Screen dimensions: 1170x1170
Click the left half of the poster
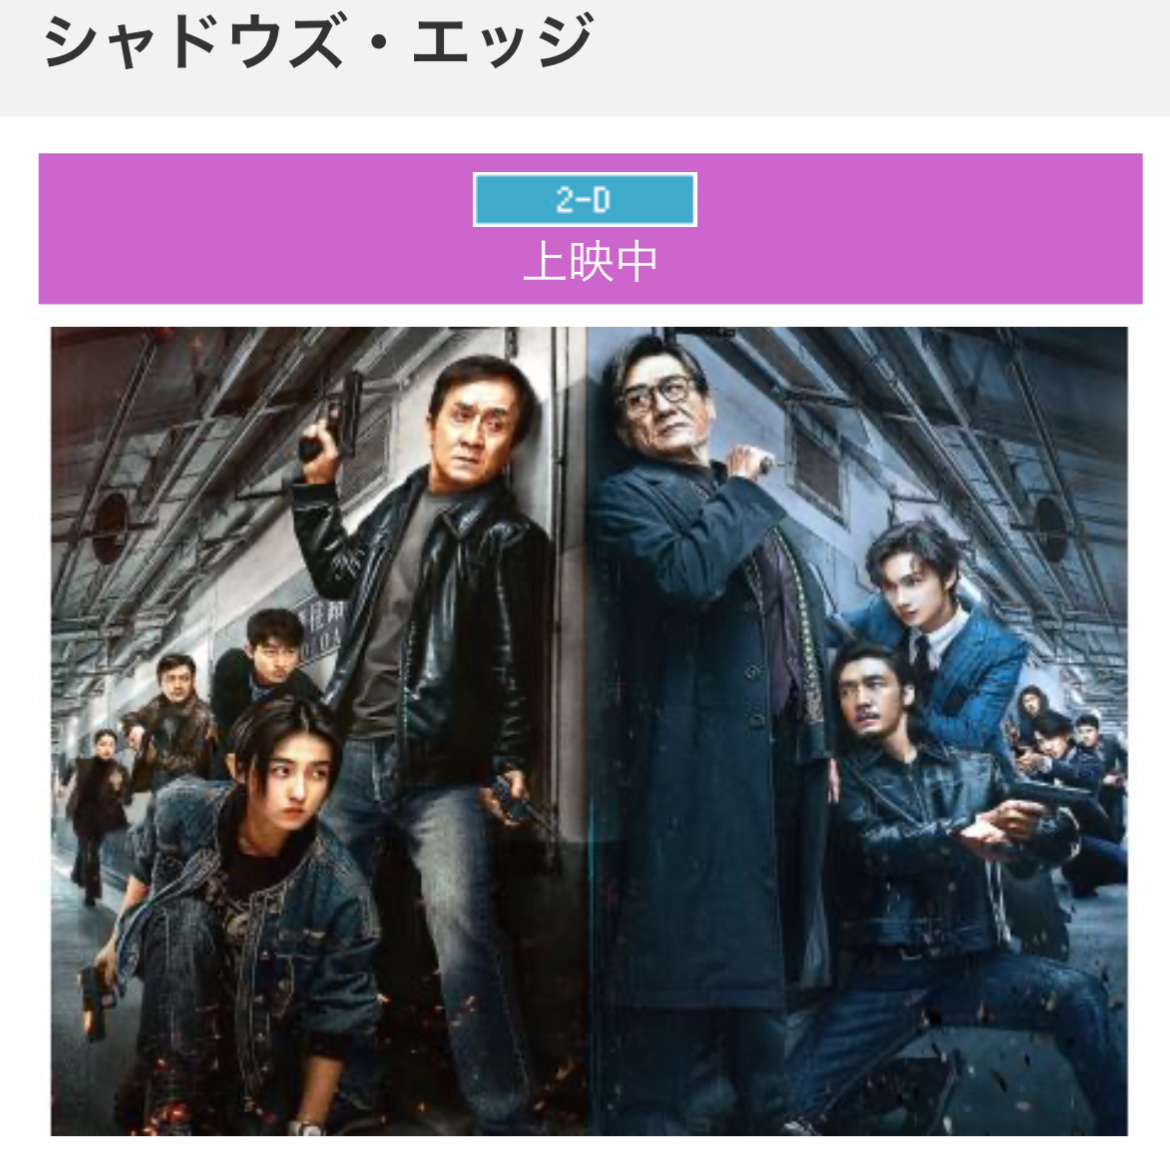319,731
